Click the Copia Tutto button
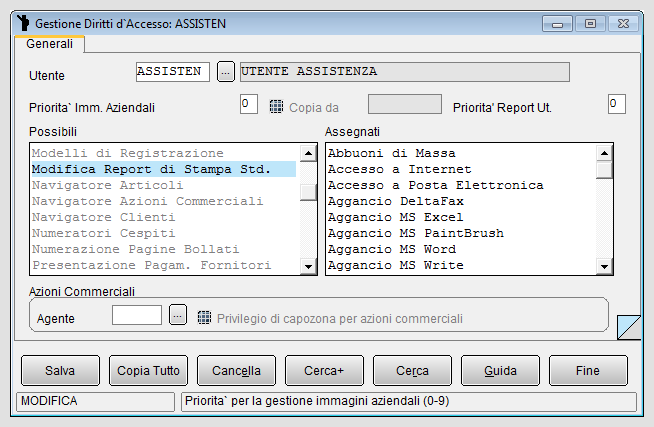This screenshot has height=427, width=654. [x=148, y=370]
